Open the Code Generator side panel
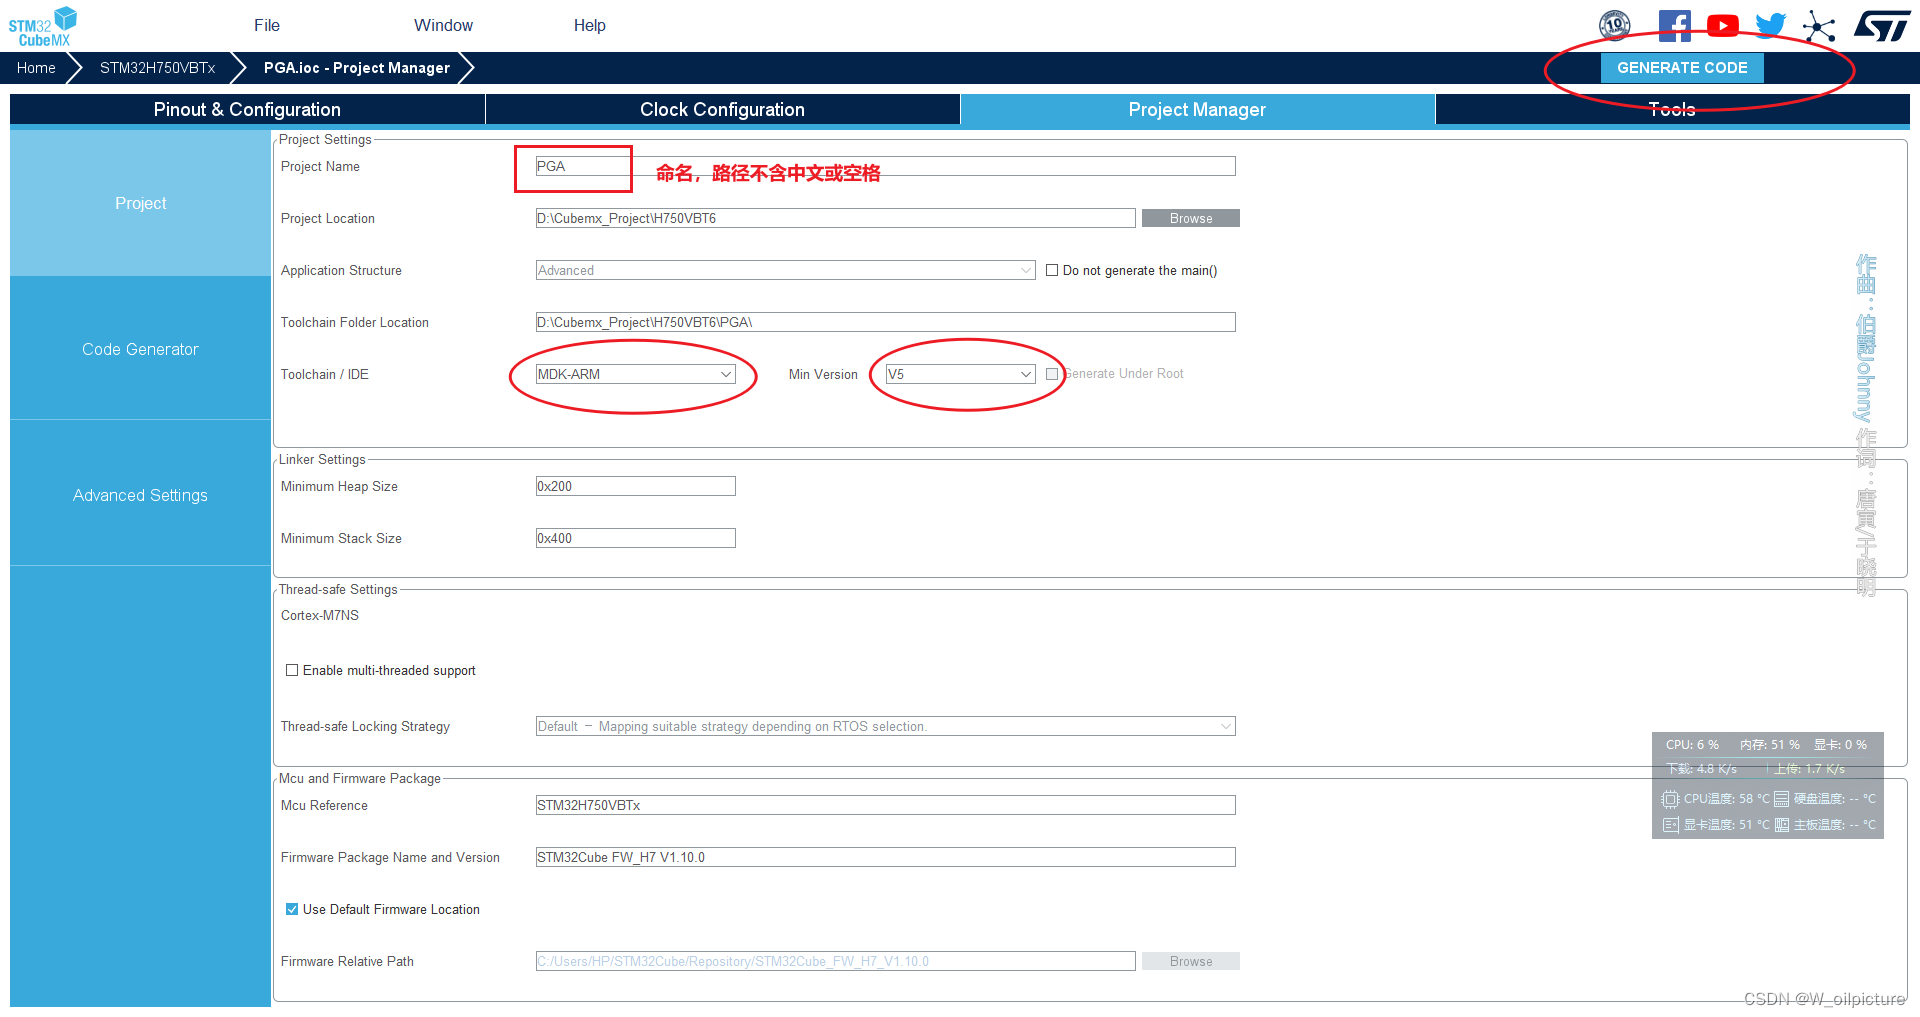This screenshot has height=1017, width=1920. (x=140, y=349)
